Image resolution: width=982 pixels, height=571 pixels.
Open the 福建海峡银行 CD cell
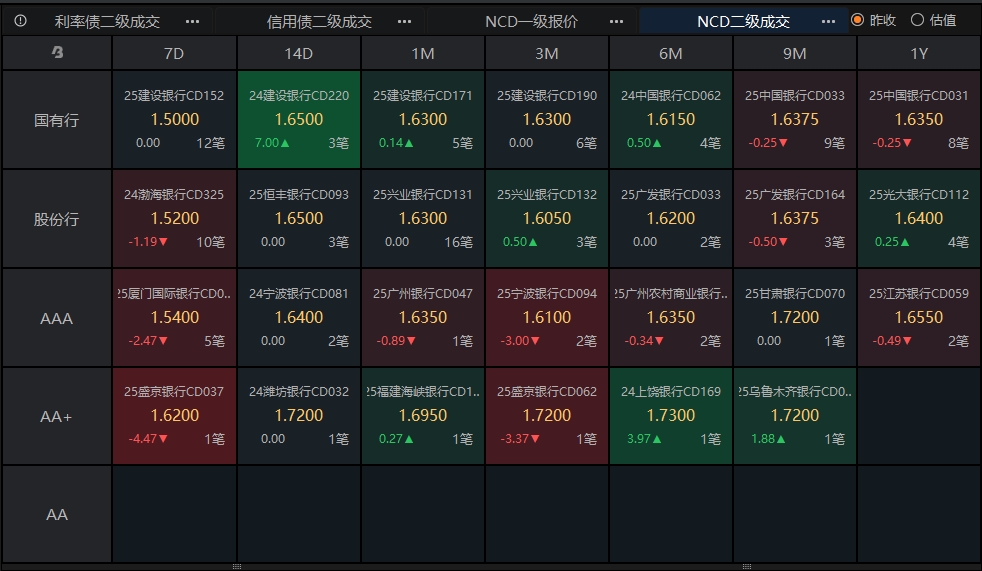click(x=423, y=416)
